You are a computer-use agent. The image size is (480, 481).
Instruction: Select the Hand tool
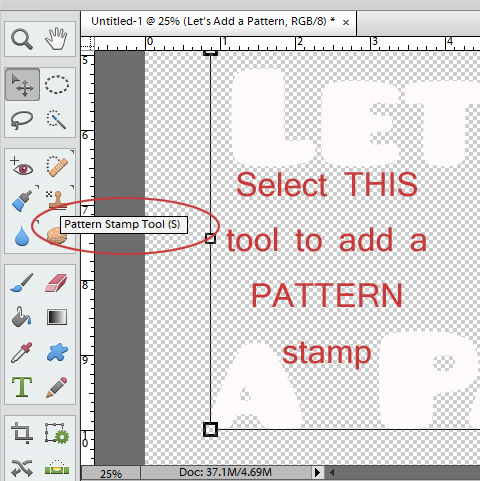click(x=56, y=39)
